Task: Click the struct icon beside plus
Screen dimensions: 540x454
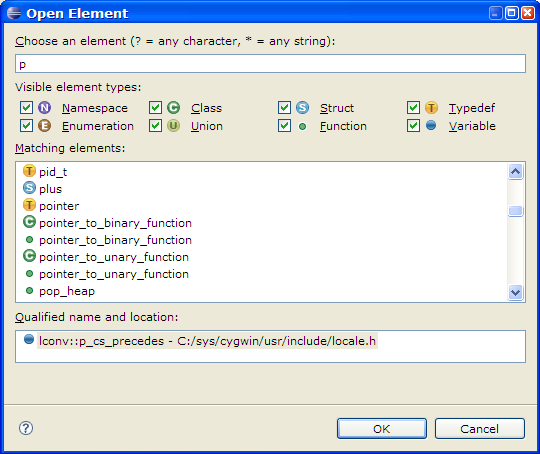Action: (29, 188)
